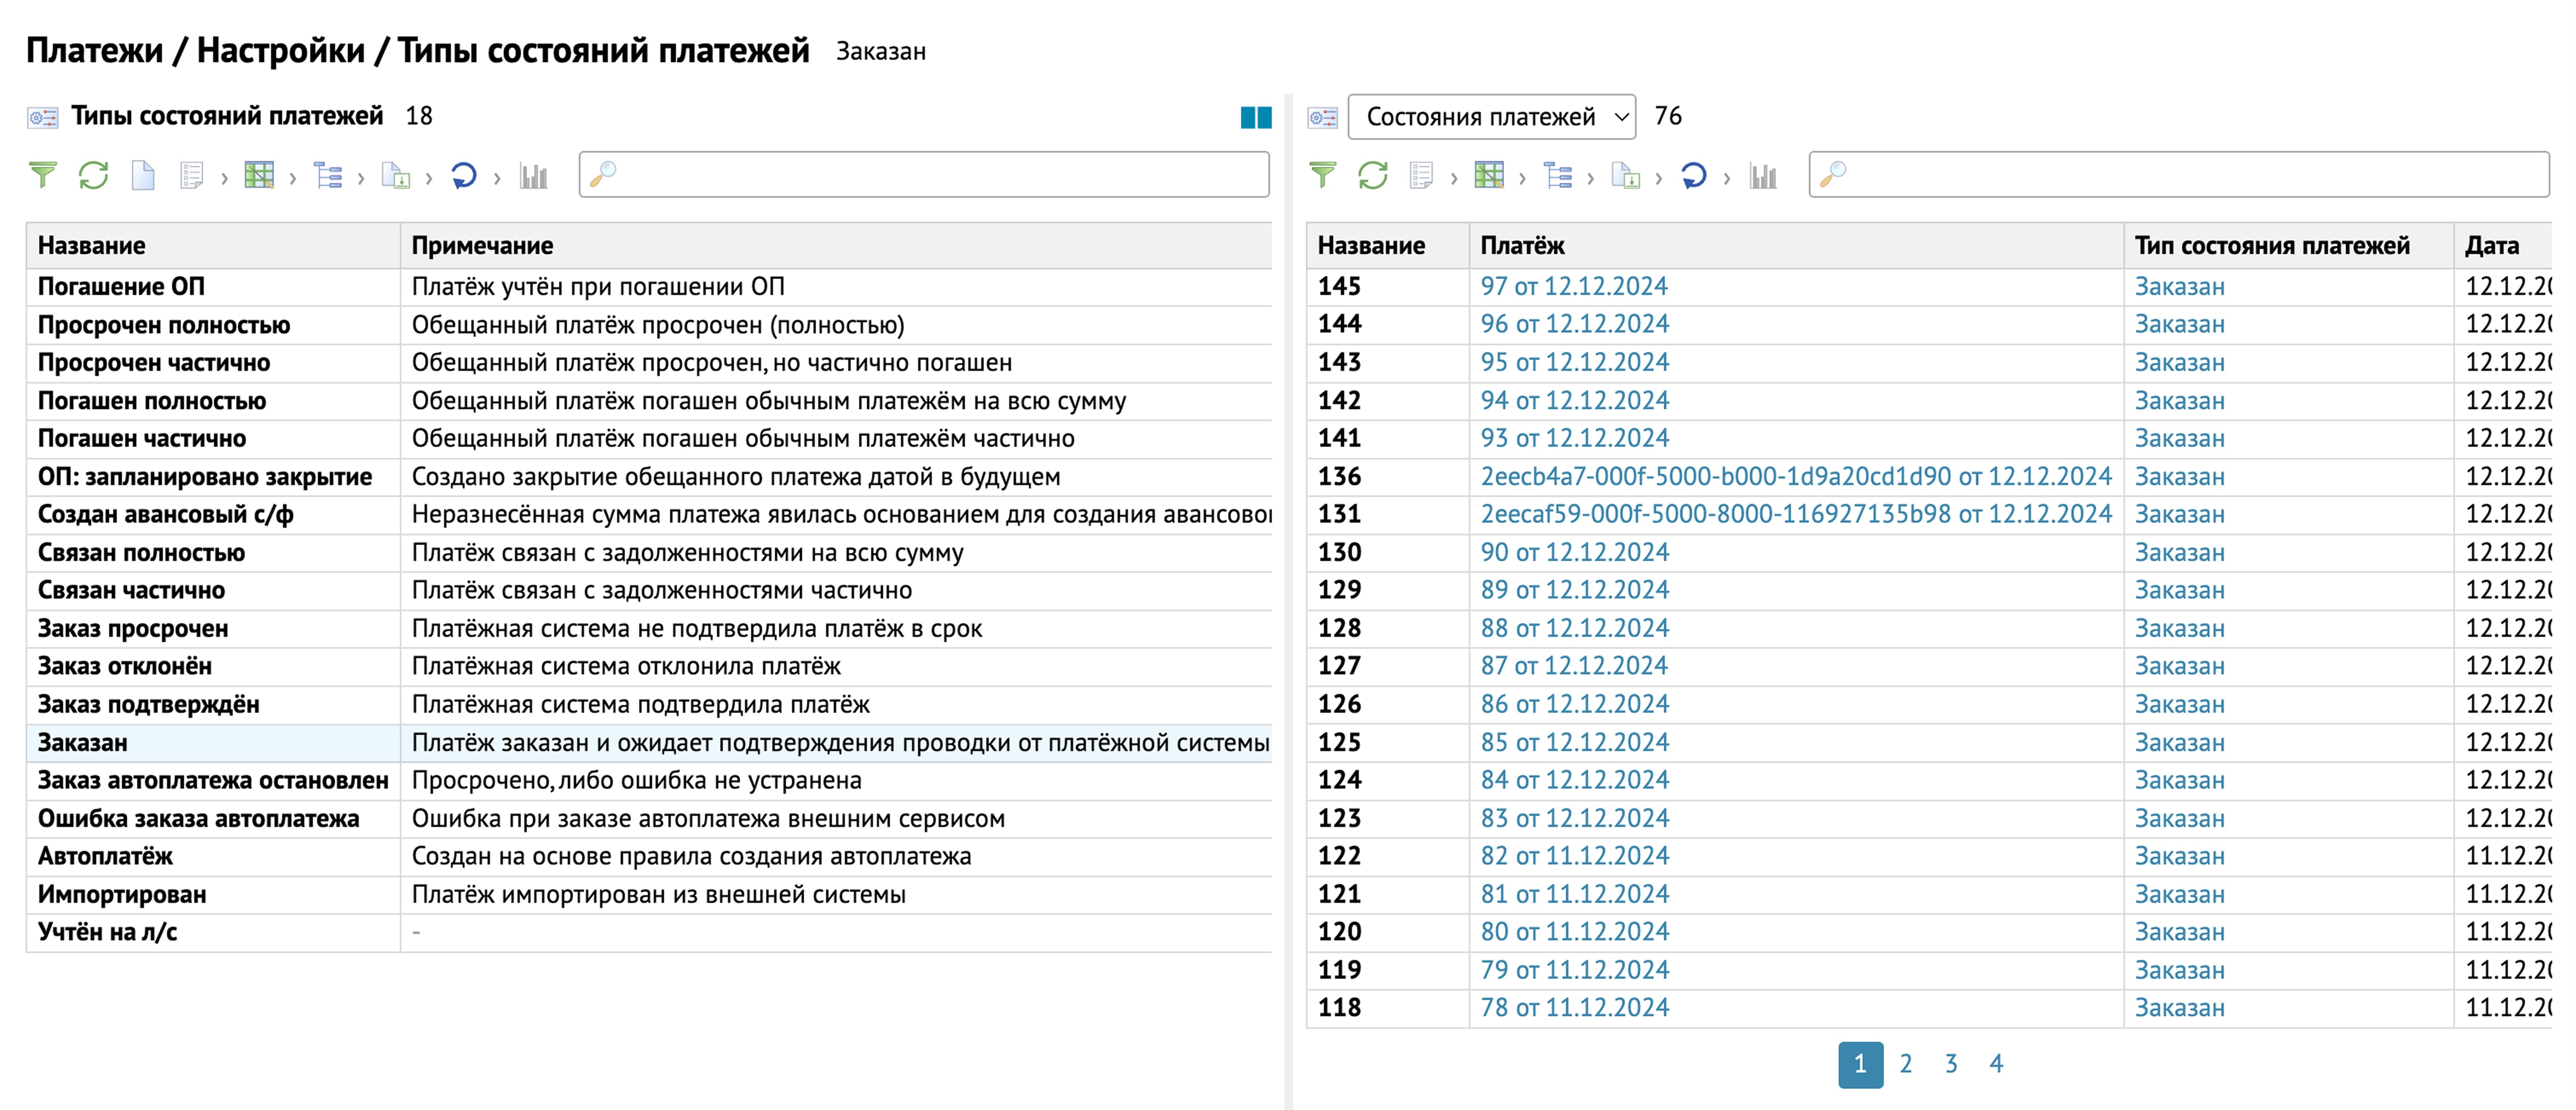Select the Учтён на л/с row
Image resolution: width=2576 pixels, height=1110 pixels.
[x=649, y=933]
